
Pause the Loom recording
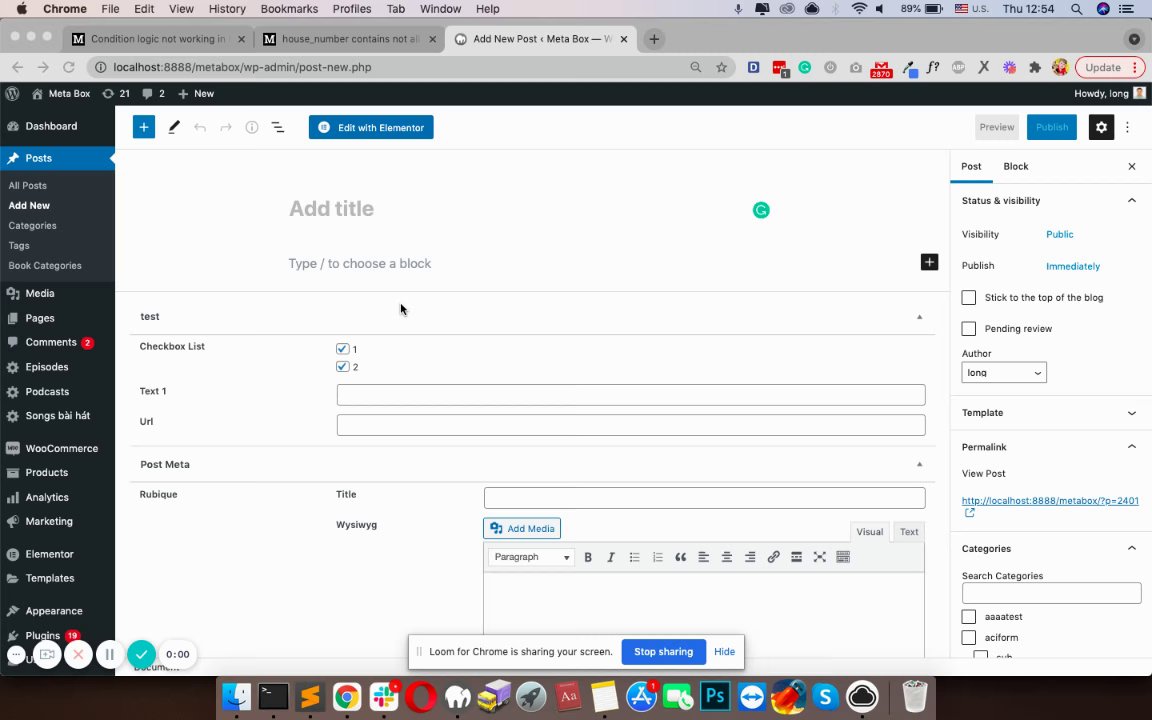coord(109,654)
